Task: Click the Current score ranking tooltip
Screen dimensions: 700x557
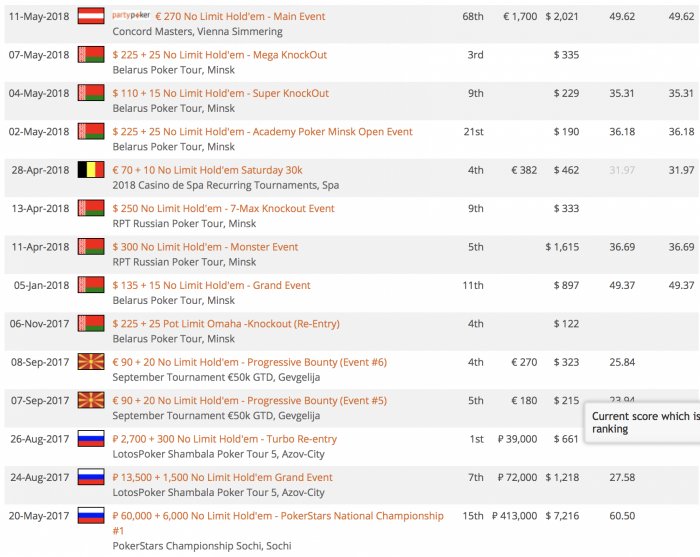Action: (x=644, y=422)
